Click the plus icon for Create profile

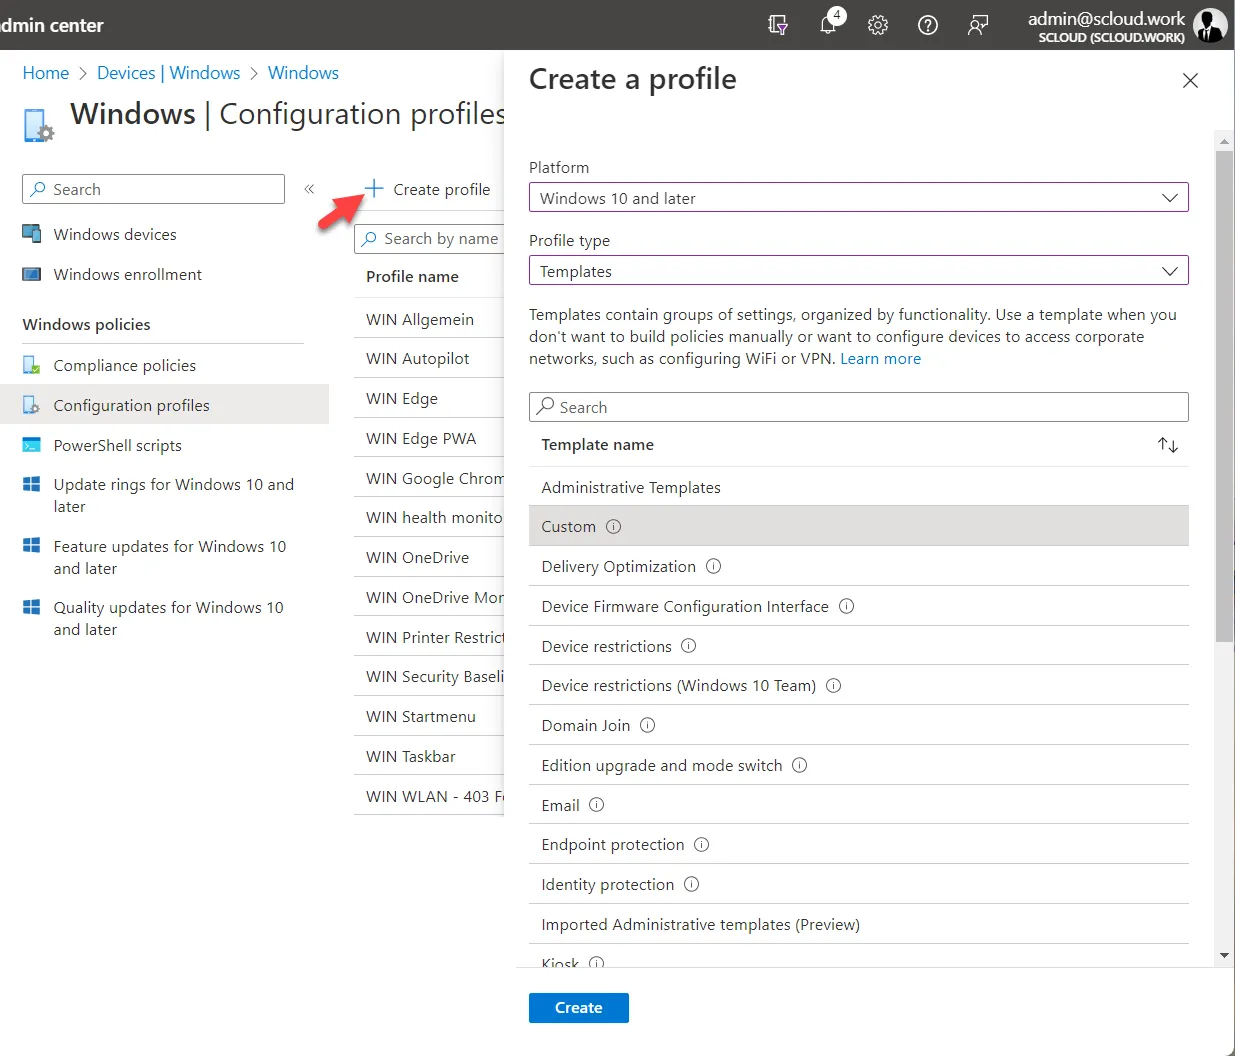(374, 188)
